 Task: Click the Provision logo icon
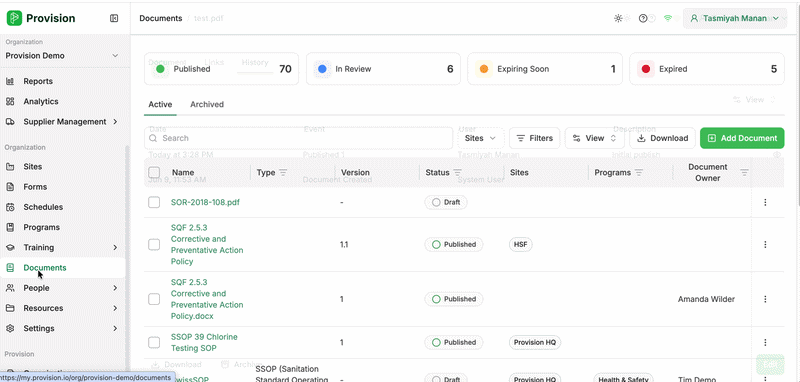point(14,18)
